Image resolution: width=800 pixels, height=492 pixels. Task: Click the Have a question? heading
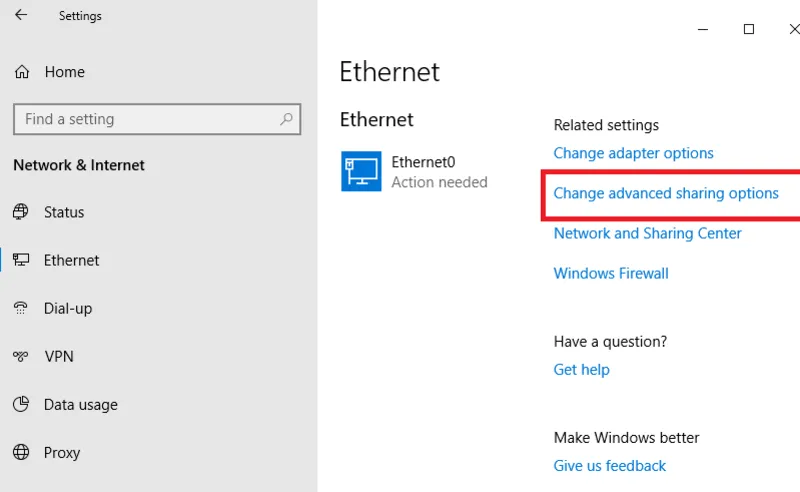tap(610, 341)
